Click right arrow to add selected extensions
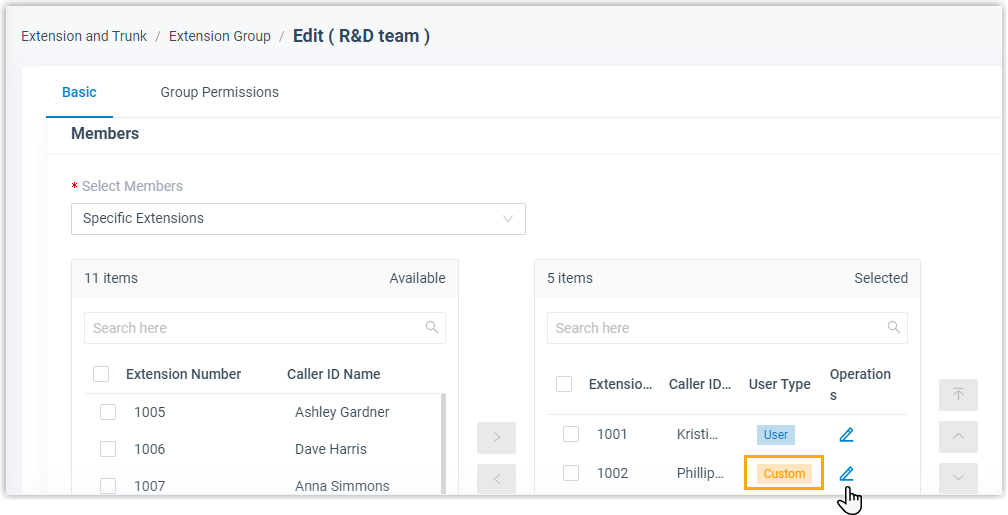Image resolution: width=1008 pixels, height=515 pixels. click(x=497, y=438)
